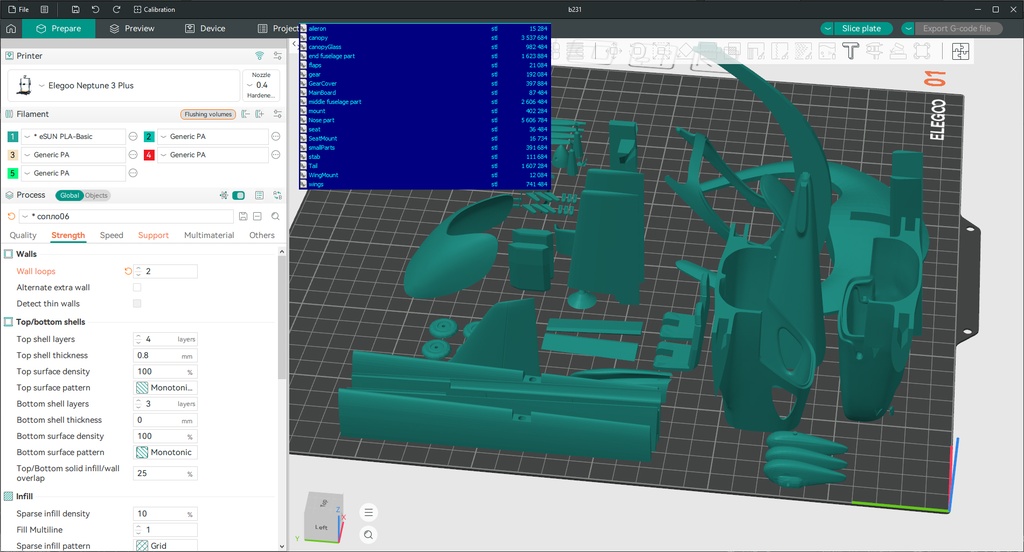Click the printer Wi-Fi connection icon
This screenshot has height=552, width=1024.
click(x=259, y=56)
